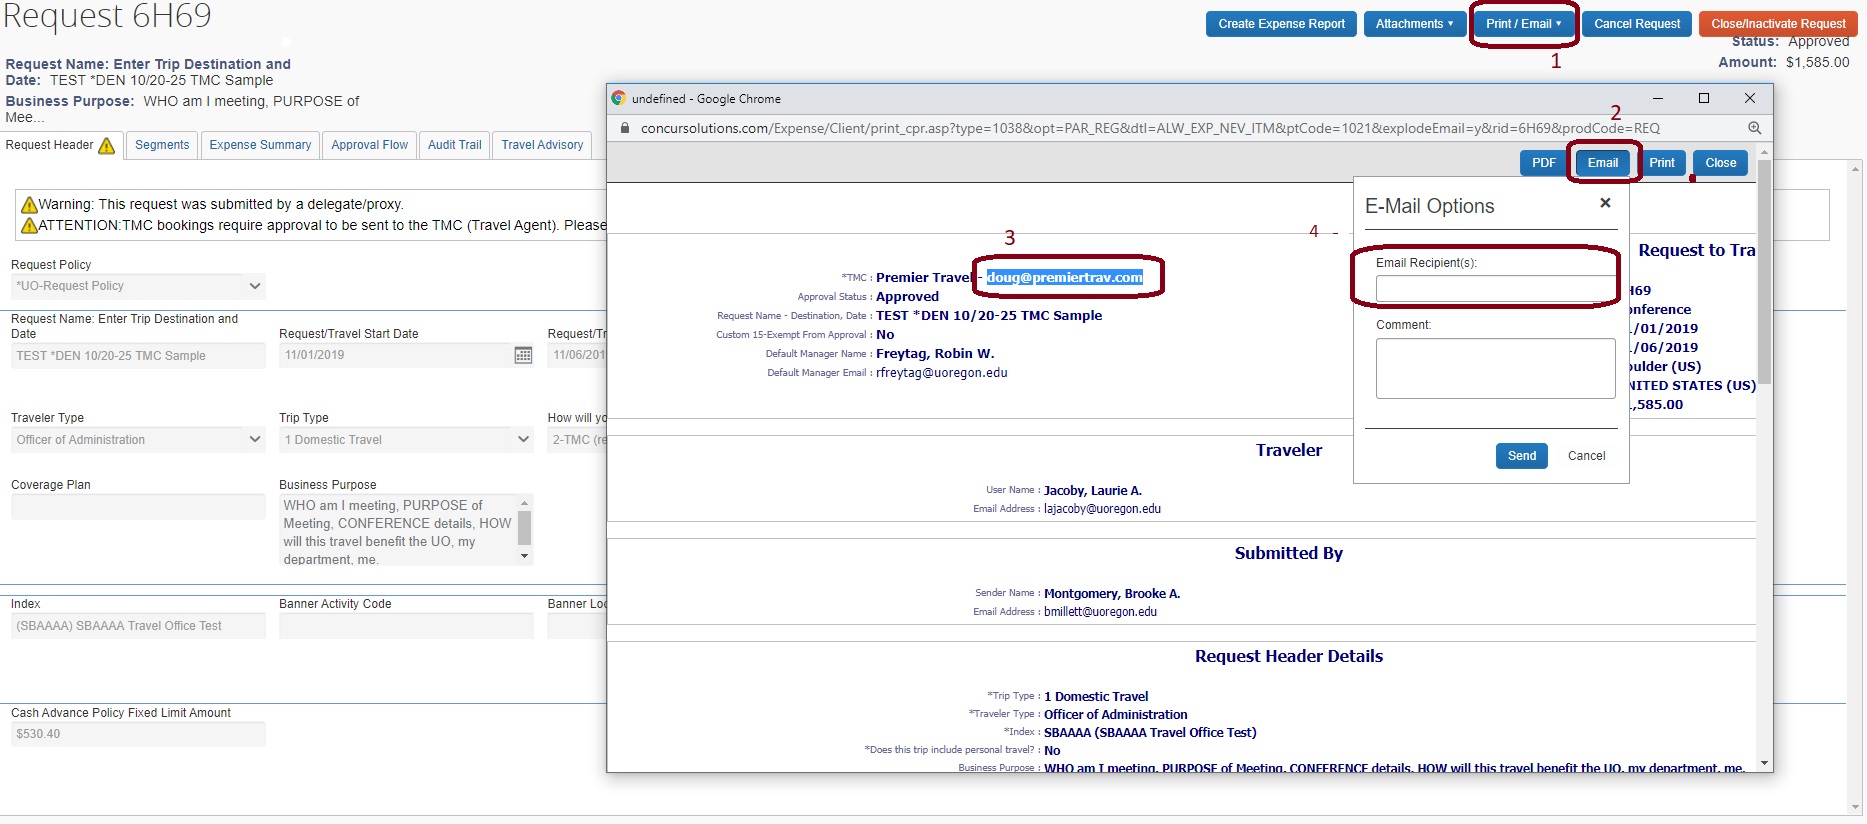Screen dimensions: 1867x824
Task: Click the Business Purpose text area
Action: (x=398, y=530)
